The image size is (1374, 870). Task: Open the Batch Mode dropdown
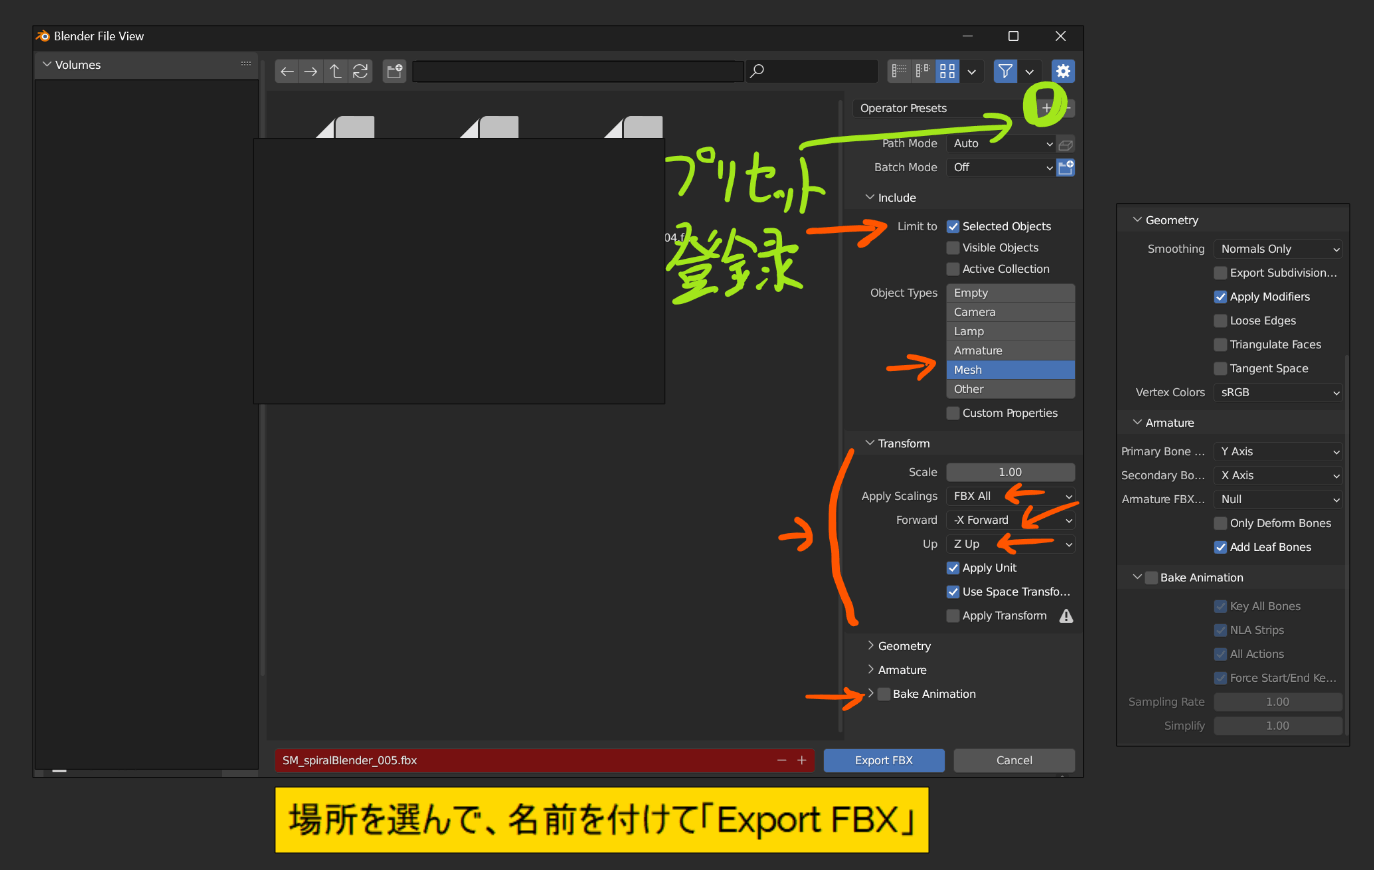point(1001,168)
